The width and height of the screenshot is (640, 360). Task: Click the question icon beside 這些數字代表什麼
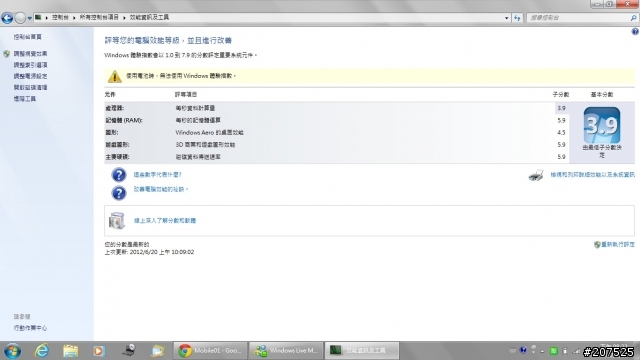click(119, 175)
